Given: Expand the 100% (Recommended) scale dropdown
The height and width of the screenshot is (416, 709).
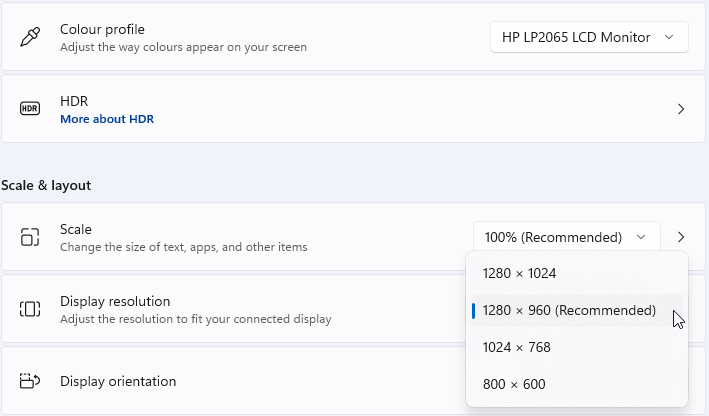Looking at the screenshot, I should pyautogui.click(x=566, y=237).
